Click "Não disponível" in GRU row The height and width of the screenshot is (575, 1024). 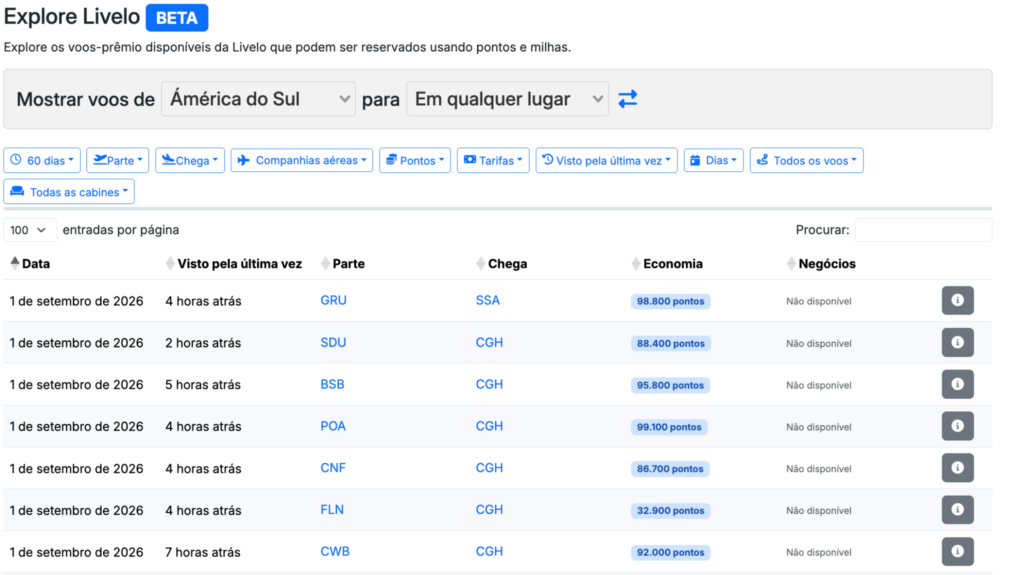[x=819, y=301]
